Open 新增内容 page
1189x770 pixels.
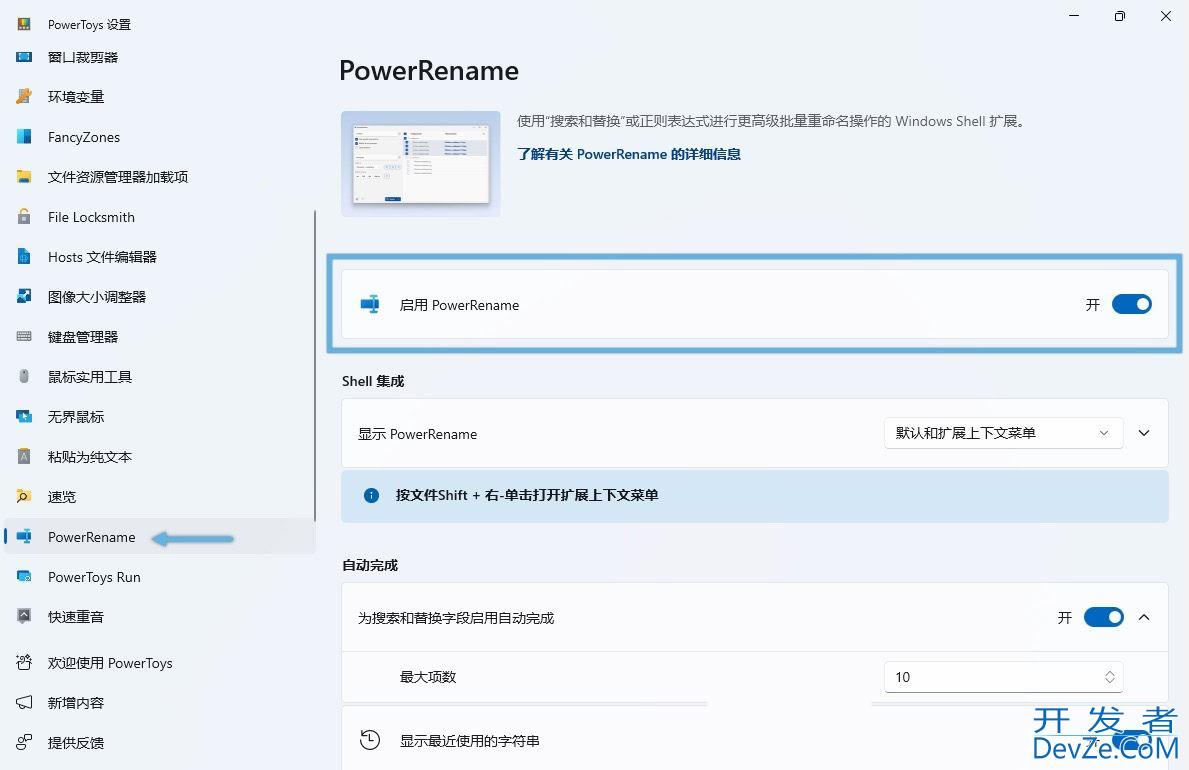pos(76,702)
